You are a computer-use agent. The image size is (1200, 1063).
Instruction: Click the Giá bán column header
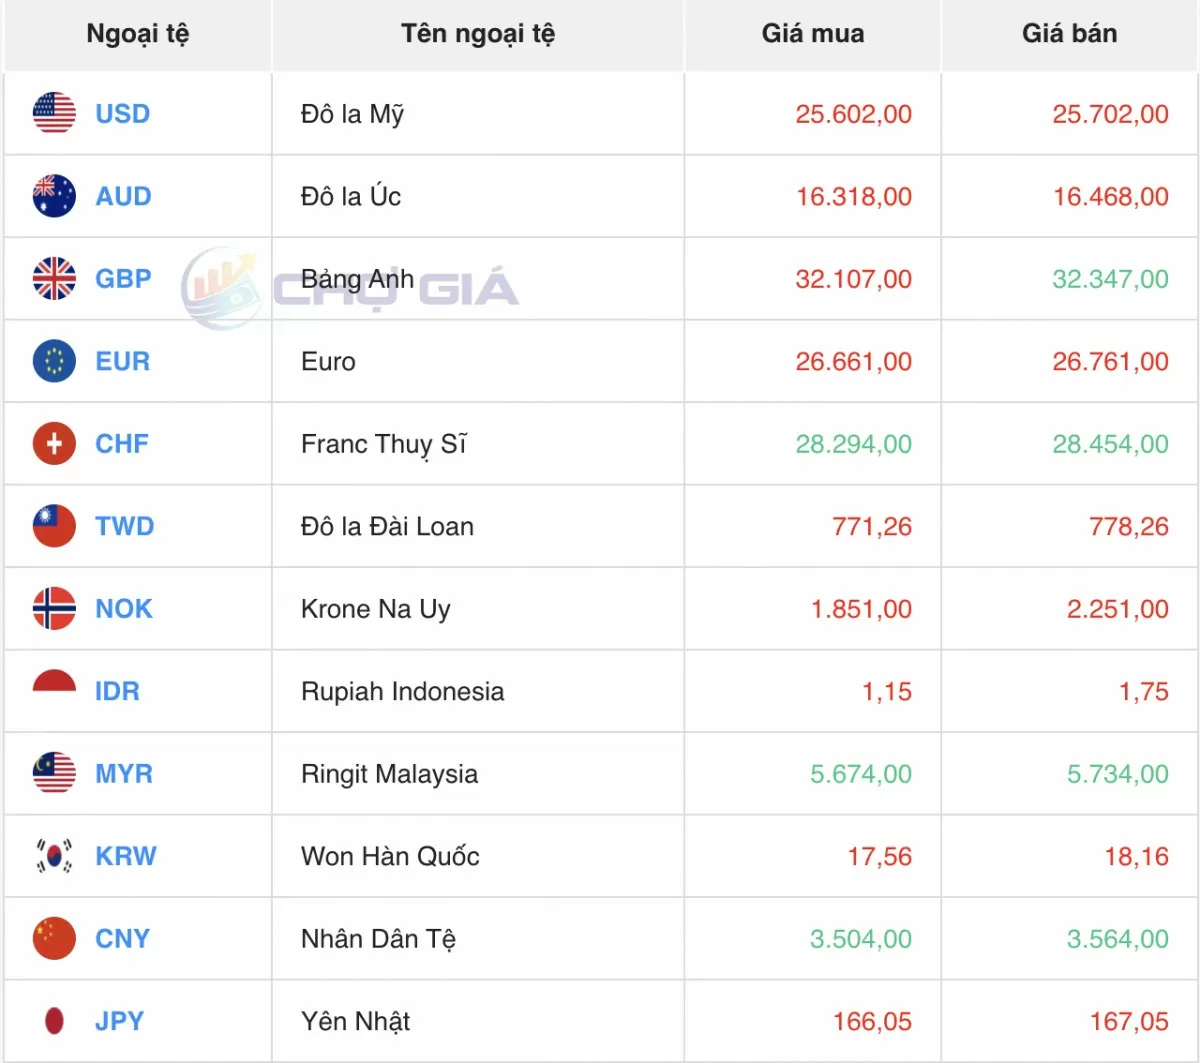(1069, 34)
